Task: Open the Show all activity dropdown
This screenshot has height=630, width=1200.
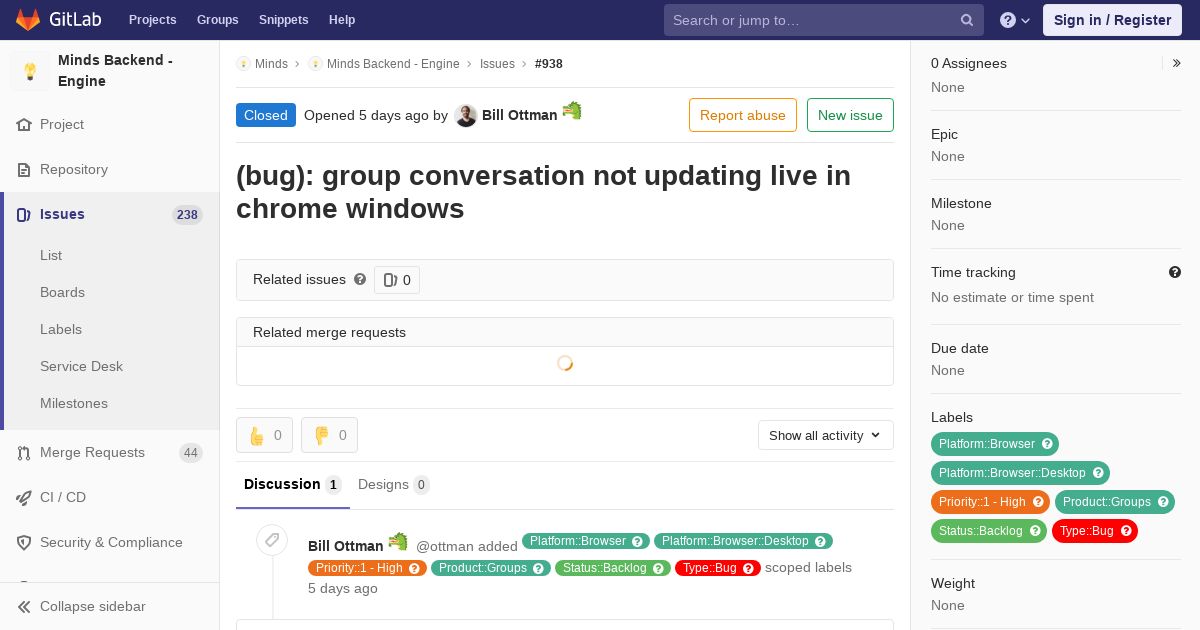Action: click(x=825, y=435)
